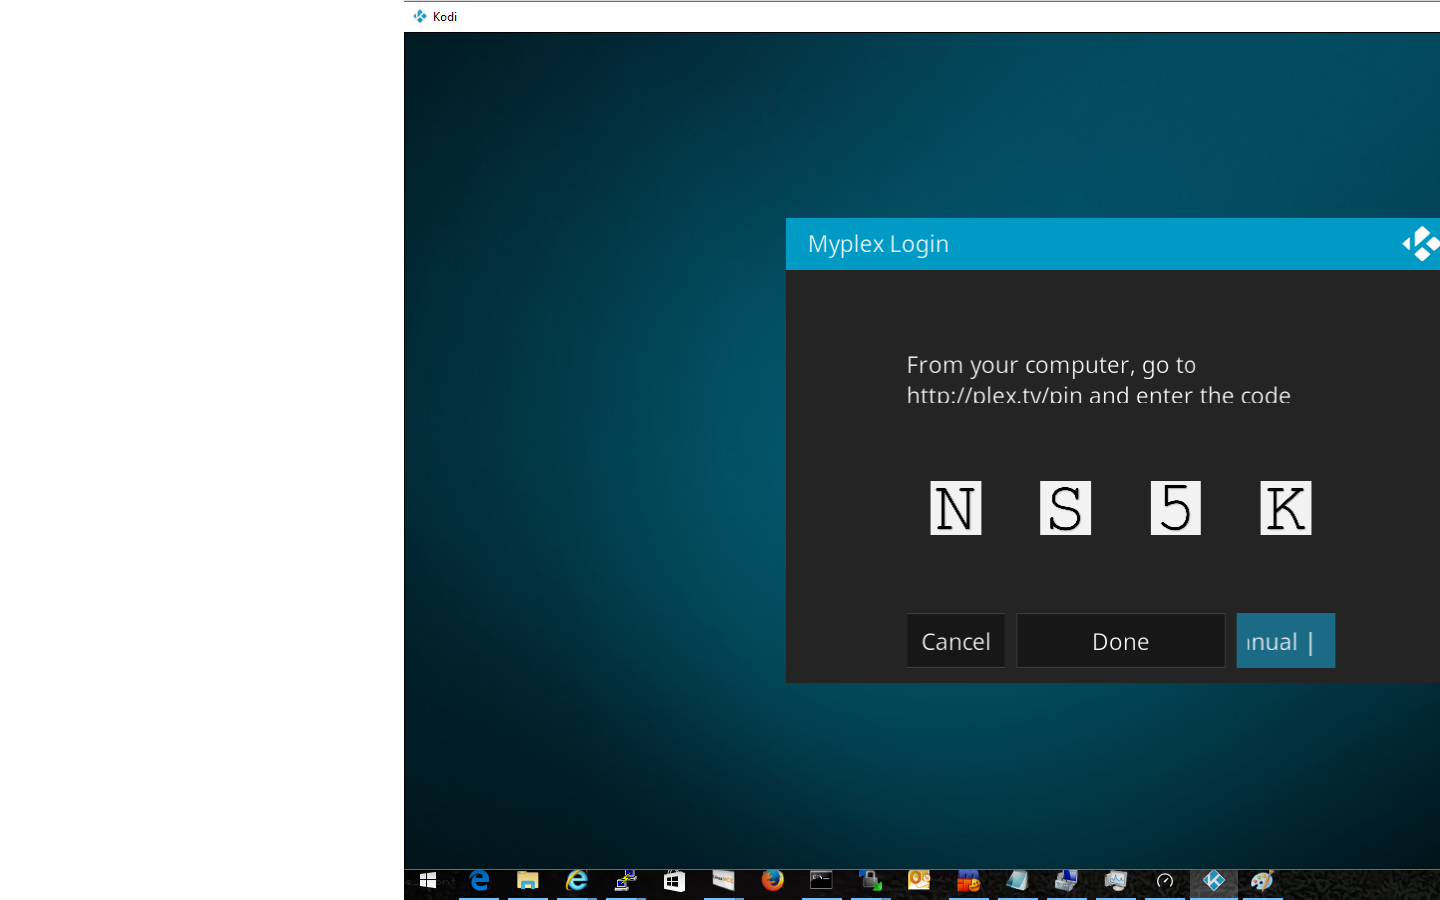Open Firefox from the taskbar
1440x900 pixels.
(773, 881)
